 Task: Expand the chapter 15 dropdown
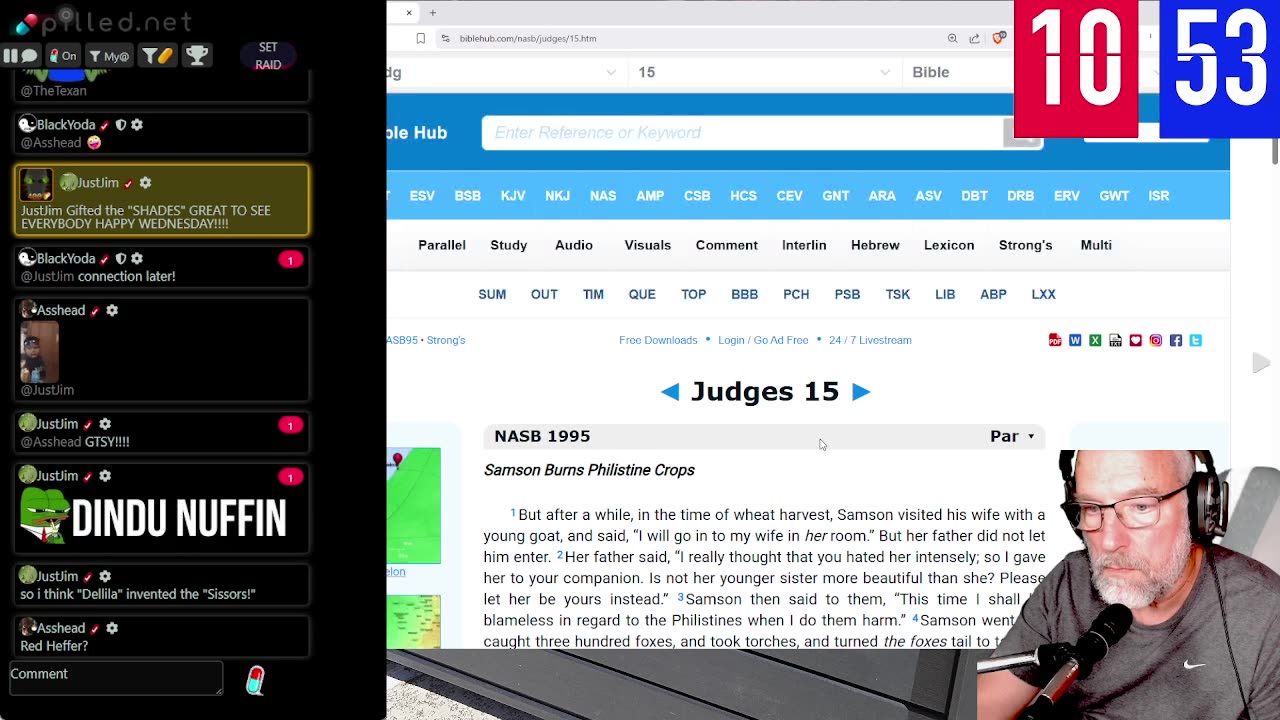point(885,72)
